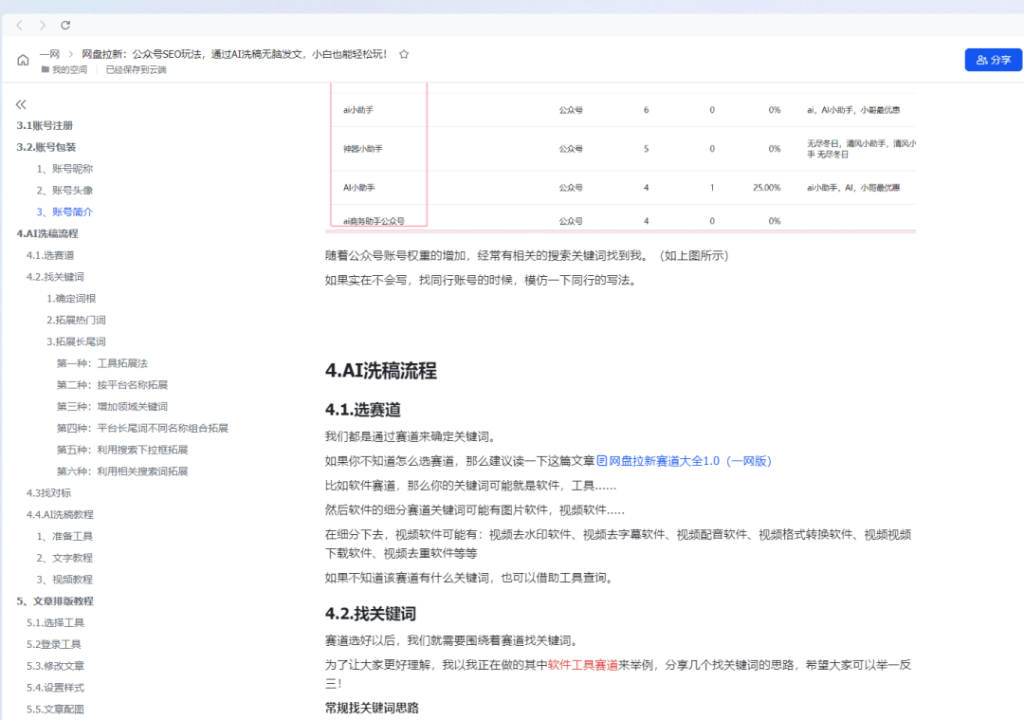Navigate to 4.2.找关键词 outline entry
This screenshot has height=720, width=1024.
55,277
